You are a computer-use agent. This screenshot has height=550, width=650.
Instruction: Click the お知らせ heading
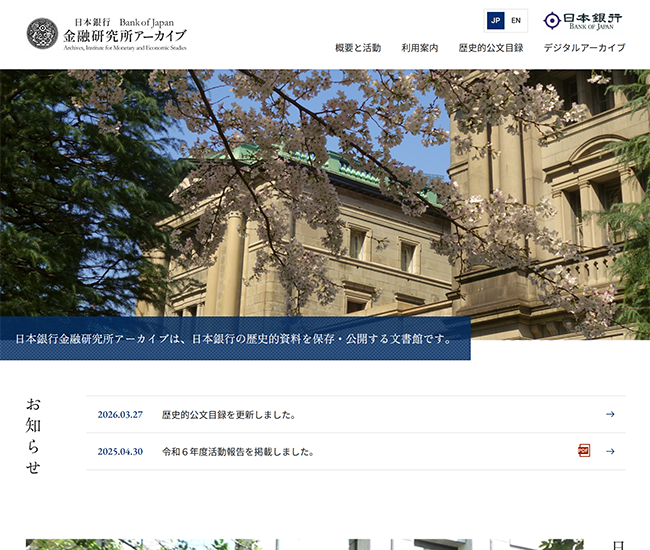[x=33, y=436]
